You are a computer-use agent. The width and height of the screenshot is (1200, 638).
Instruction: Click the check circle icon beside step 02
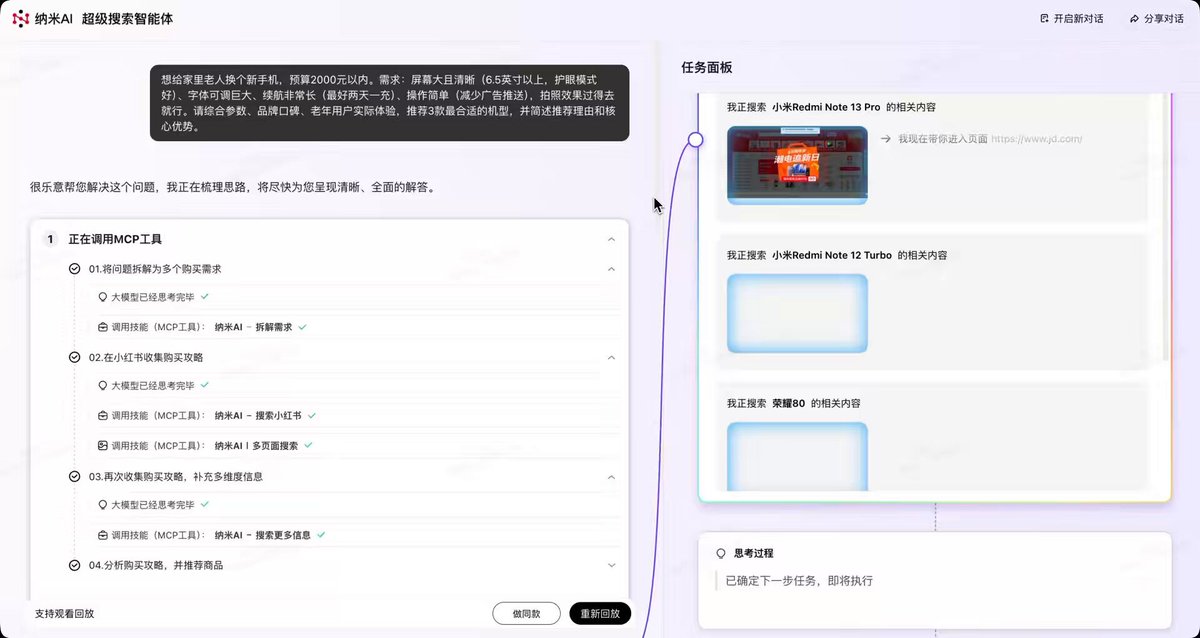click(74, 357)
